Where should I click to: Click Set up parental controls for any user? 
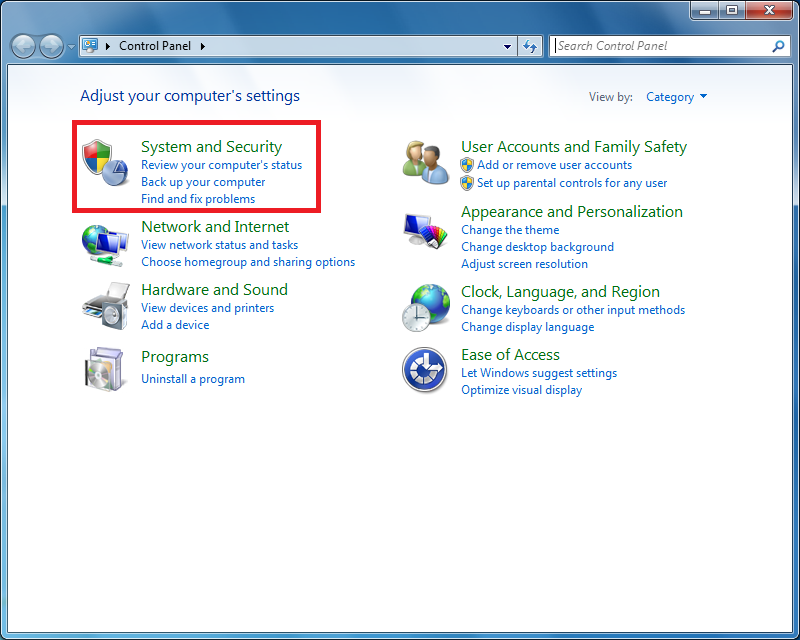[572, 183]
